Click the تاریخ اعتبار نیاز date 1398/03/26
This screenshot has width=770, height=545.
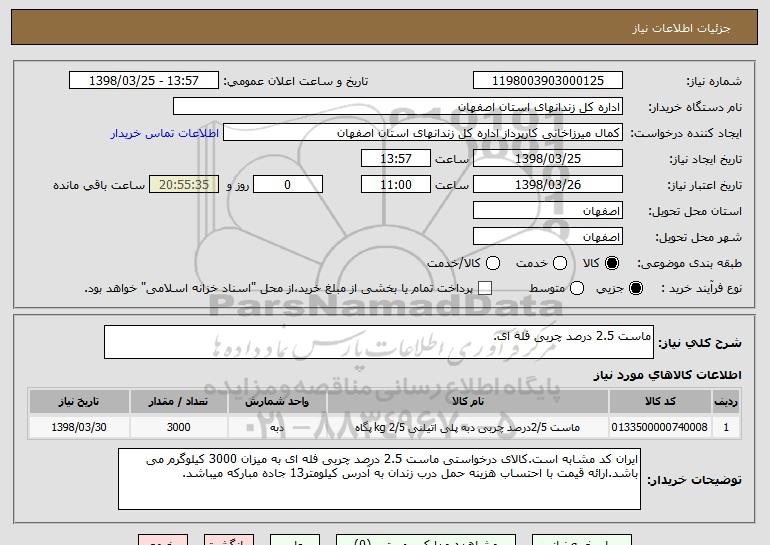pos(548,185)
